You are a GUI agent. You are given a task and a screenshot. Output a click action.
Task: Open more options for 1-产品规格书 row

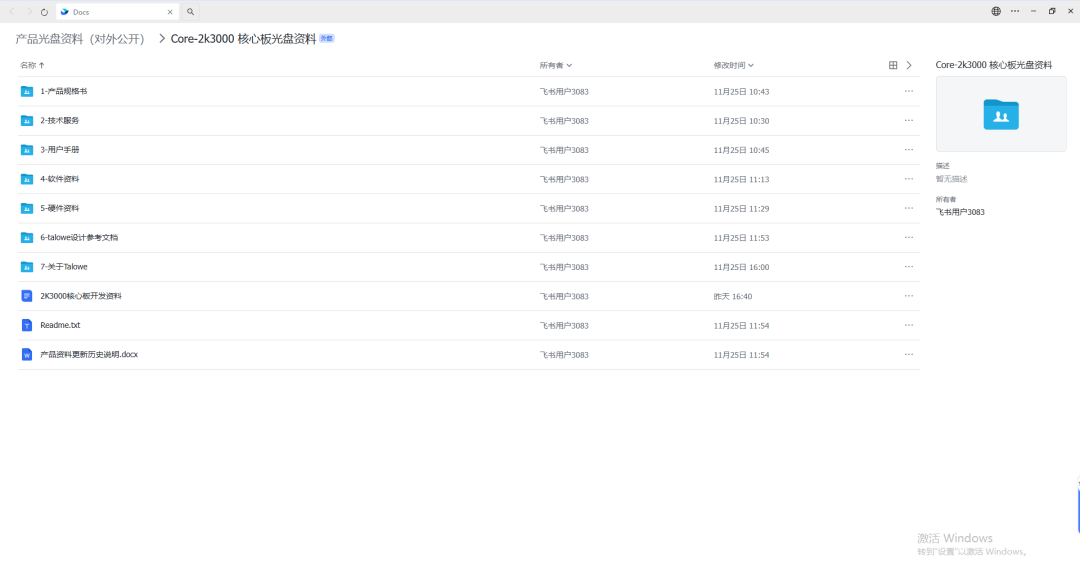click(908, 91)
